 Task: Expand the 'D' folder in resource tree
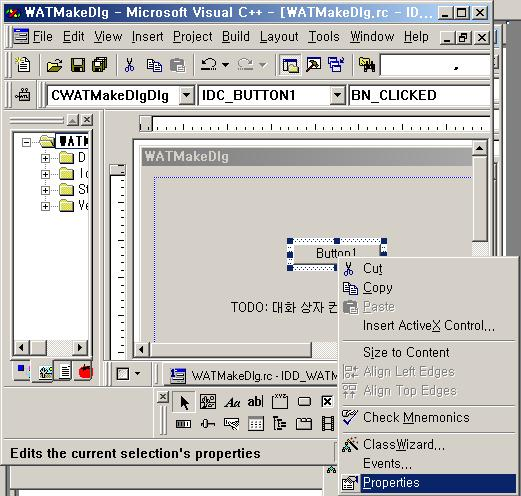(45, 158)
